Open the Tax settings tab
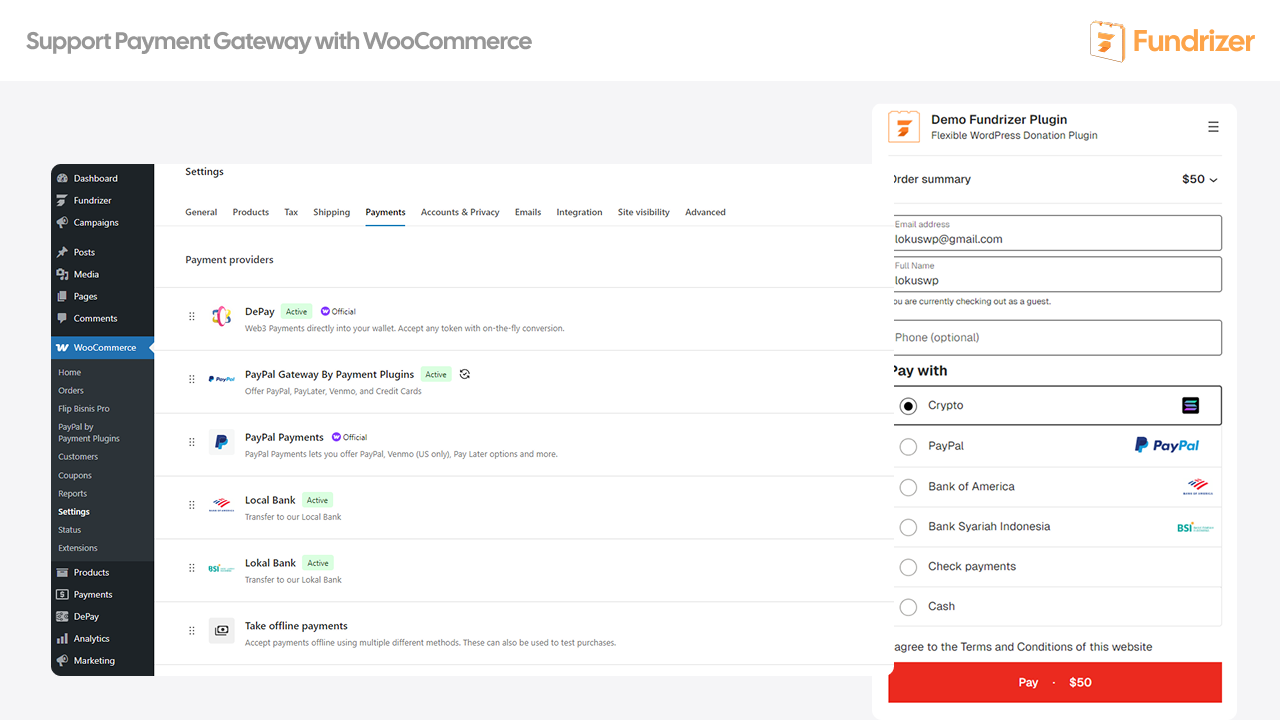1280x720 pixels. coord(291,212)
